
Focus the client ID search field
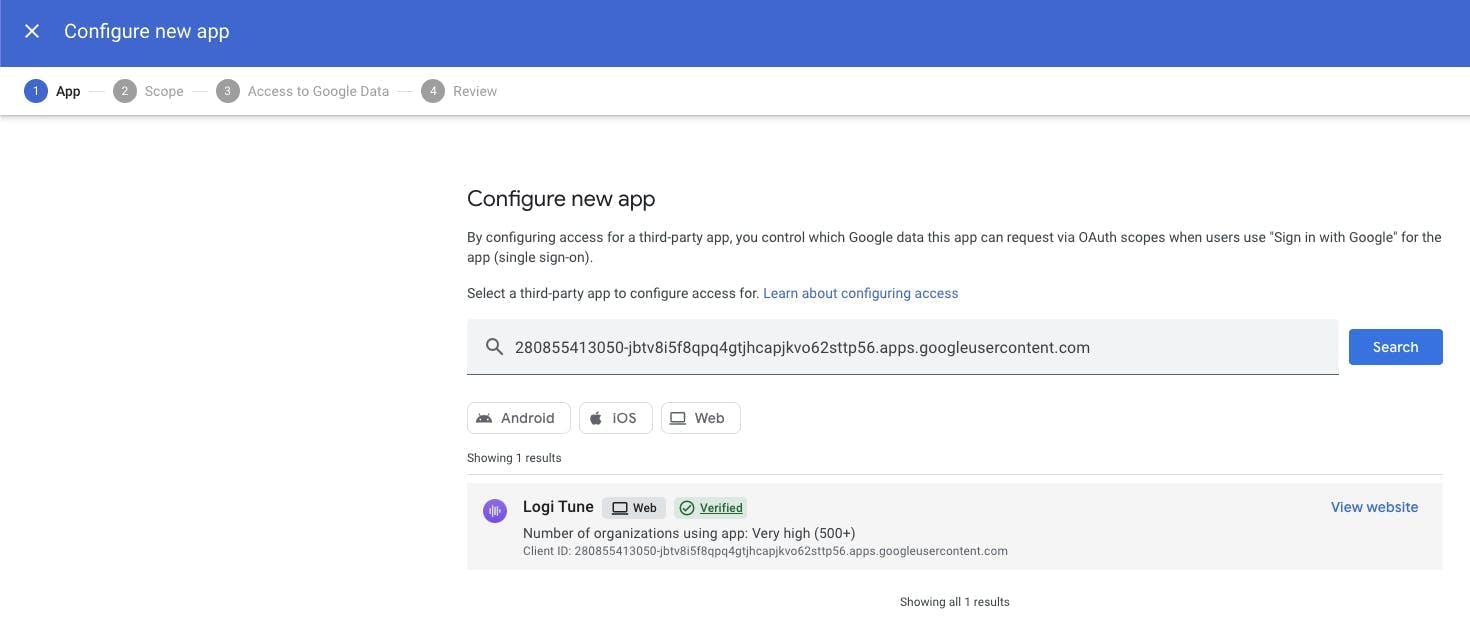pyautogui.click(x=902, y=347)
